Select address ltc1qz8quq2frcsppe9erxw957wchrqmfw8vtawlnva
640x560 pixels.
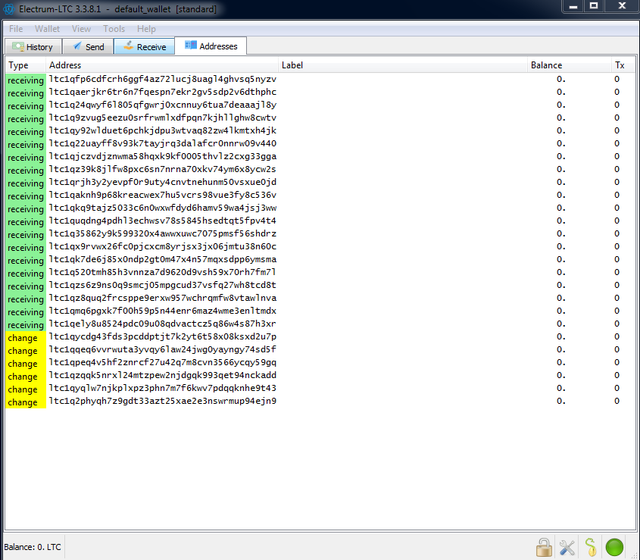(162, 298)
